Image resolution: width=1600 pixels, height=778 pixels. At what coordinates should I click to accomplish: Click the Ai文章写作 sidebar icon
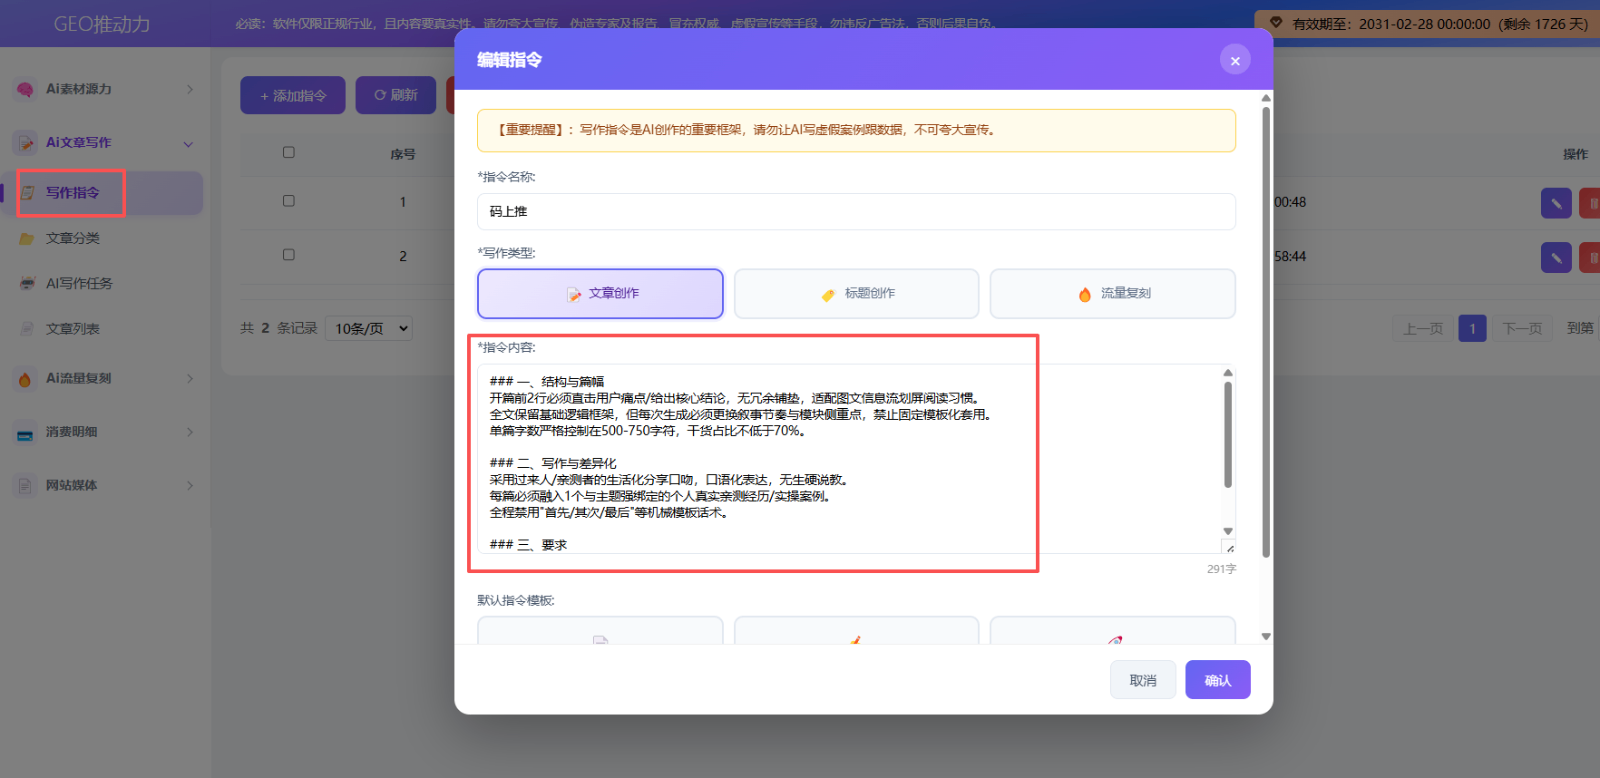25,143
